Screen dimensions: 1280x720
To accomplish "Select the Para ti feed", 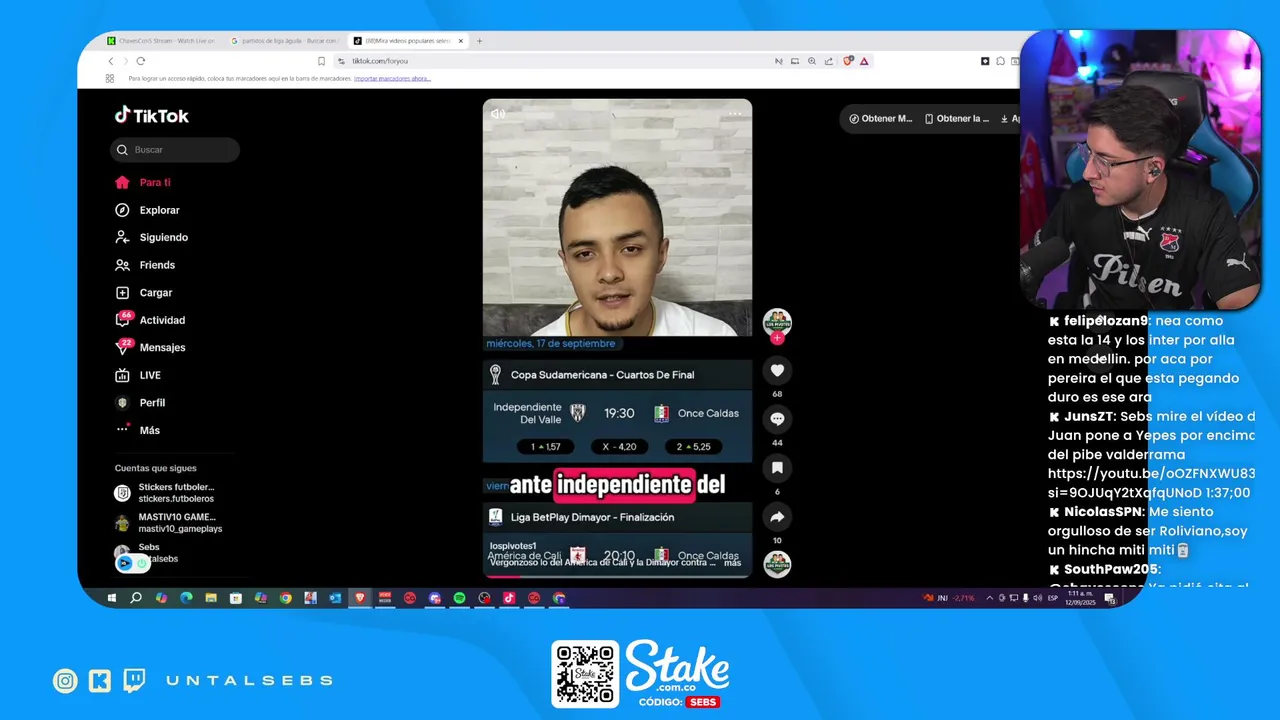I will coord(142,182).
